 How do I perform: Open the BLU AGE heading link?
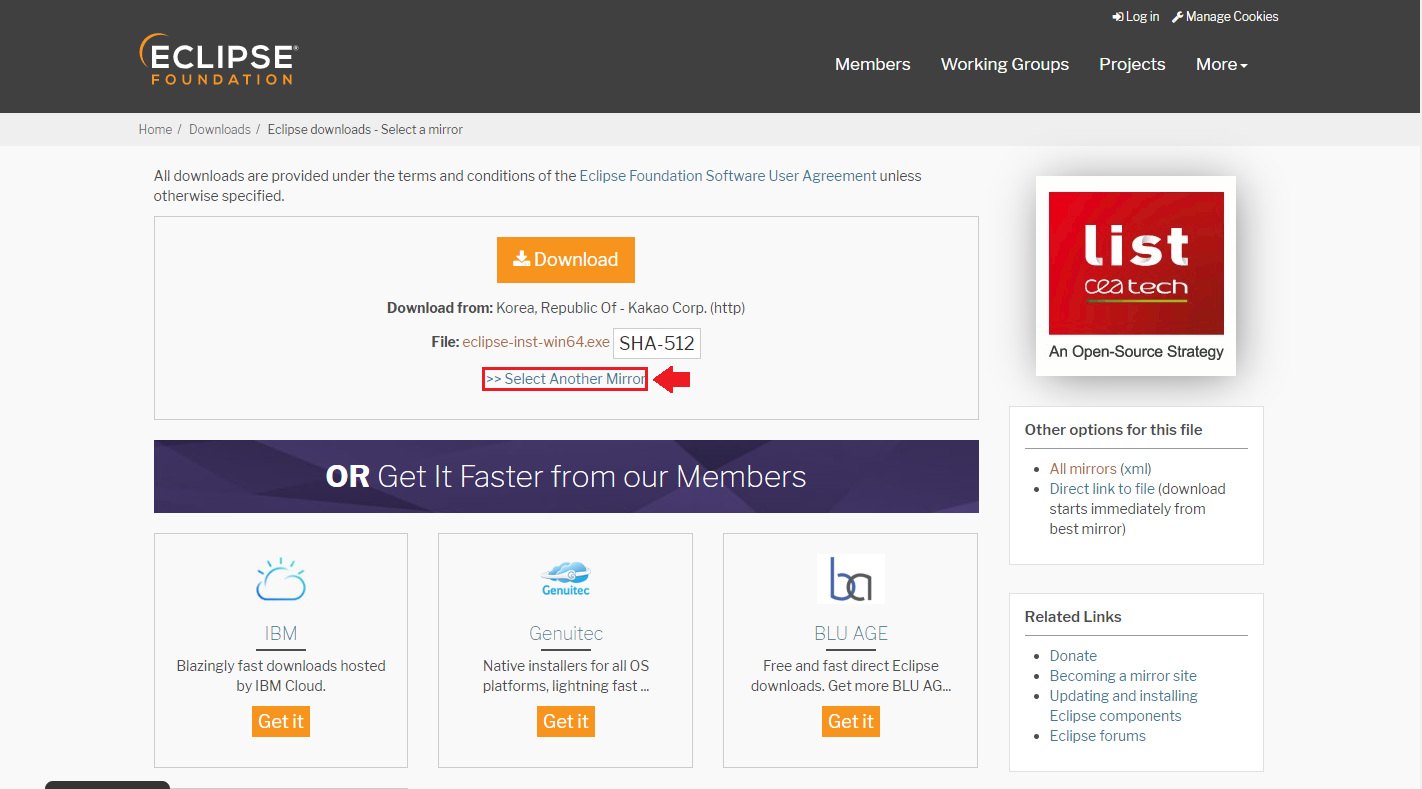click(x=851, y=634)
